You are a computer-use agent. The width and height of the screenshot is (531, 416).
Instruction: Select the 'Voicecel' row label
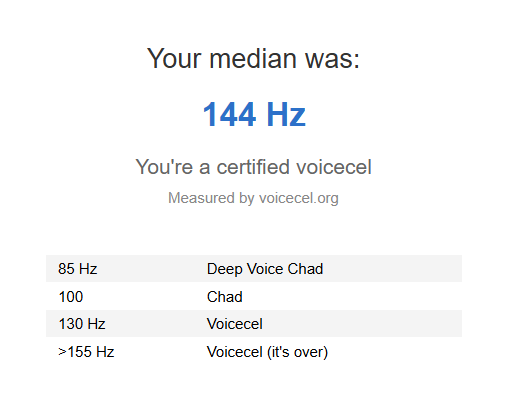coord(235,324)
